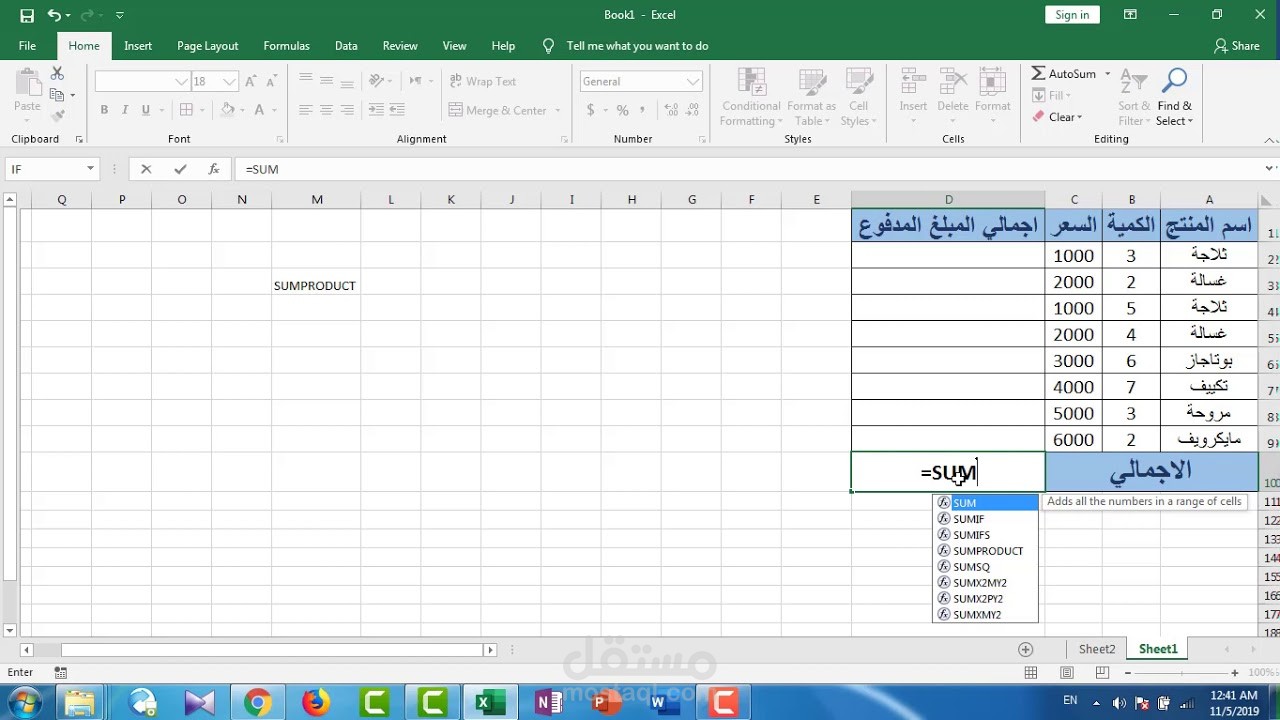
Task: Toggle Italic formatting
Action: 125,110
